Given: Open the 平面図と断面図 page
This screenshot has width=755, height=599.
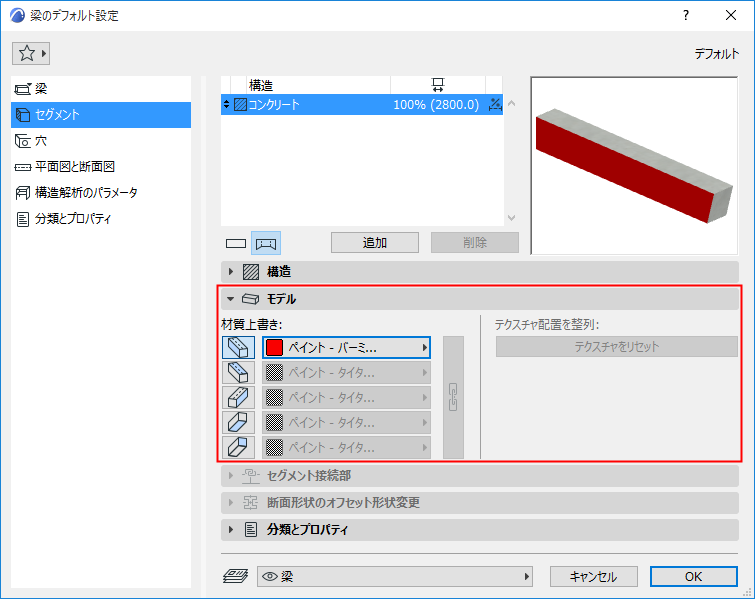Looking at the screenshot, I should click(101, 167).
